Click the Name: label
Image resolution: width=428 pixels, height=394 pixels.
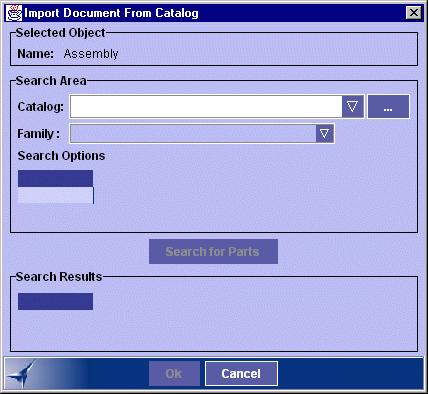(x=36, y=54)
